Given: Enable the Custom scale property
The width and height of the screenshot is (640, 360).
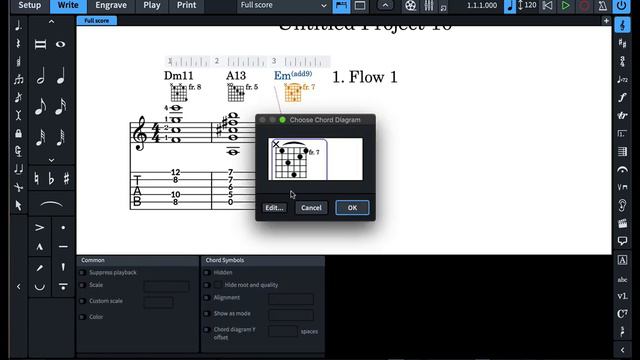Looking at the screenshot, I should pyautogui.click(x=82, y=301).
